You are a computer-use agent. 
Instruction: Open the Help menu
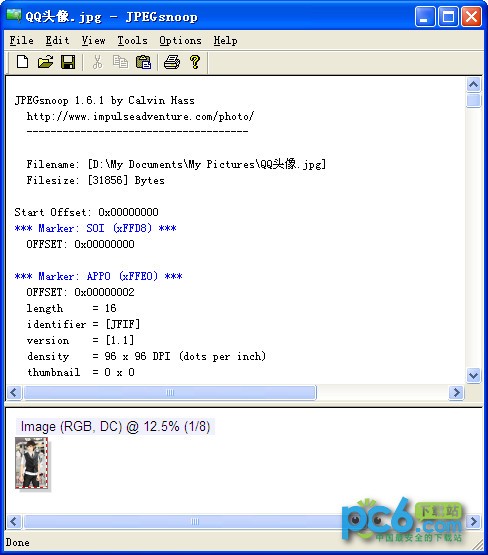click(x=225, y=40)
